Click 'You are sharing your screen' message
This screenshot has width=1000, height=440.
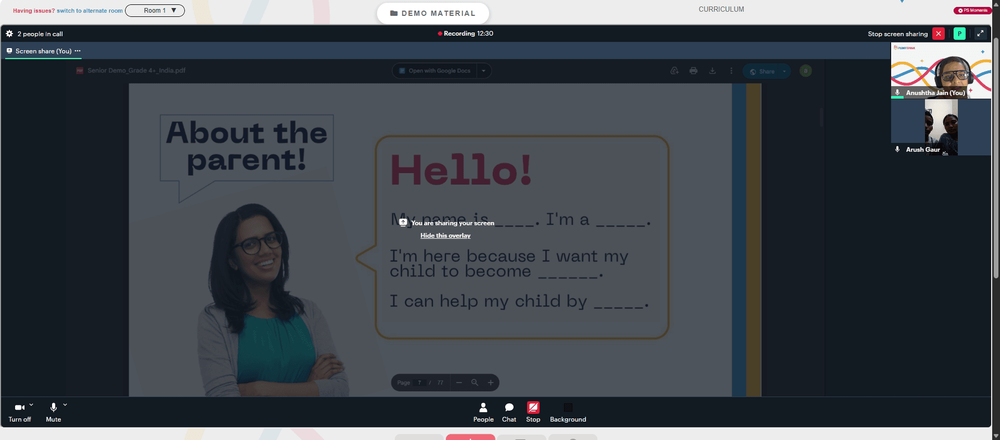452,223
